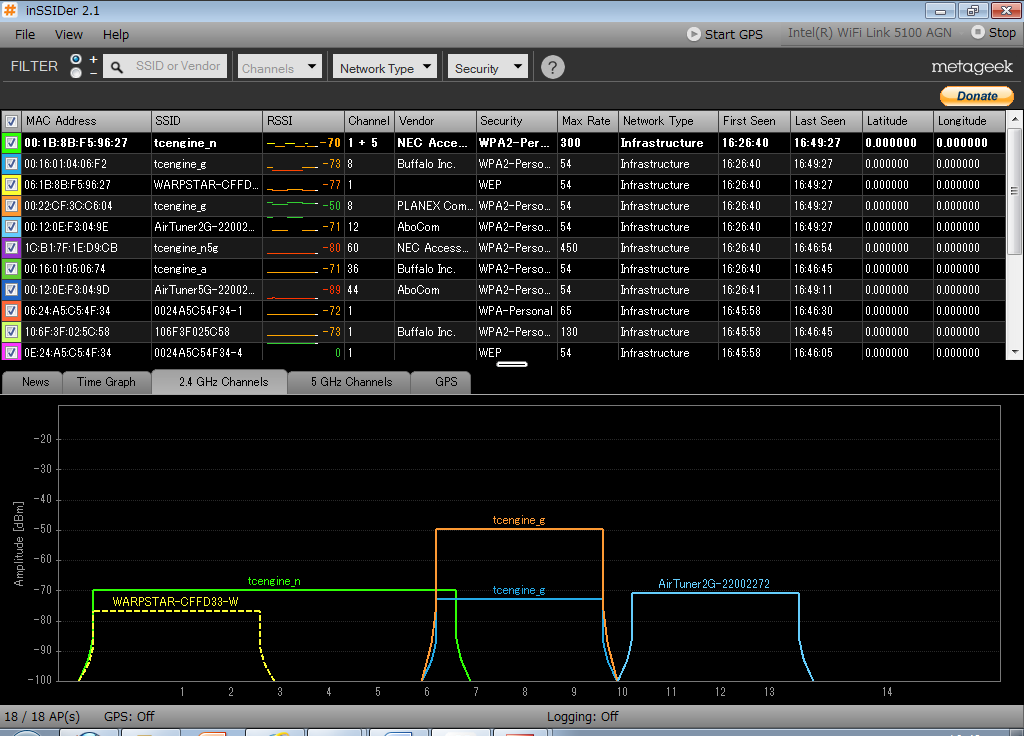The width and height of the screenshot is (1024, 736).
Task: Click the 'GPS: Off' status bar entry
Action: pyautogui.click(x=129, y=716)
